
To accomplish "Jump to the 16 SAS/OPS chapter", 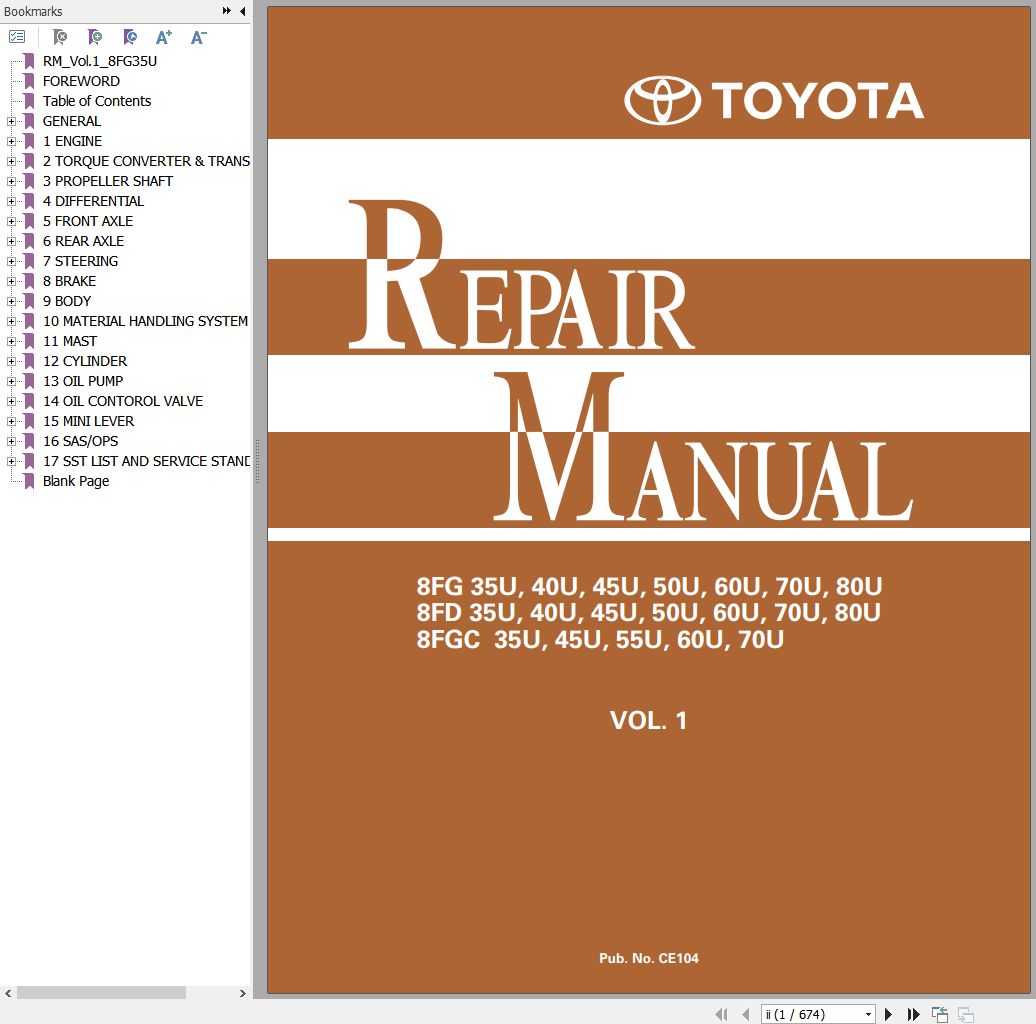I will tap(80, 441).
